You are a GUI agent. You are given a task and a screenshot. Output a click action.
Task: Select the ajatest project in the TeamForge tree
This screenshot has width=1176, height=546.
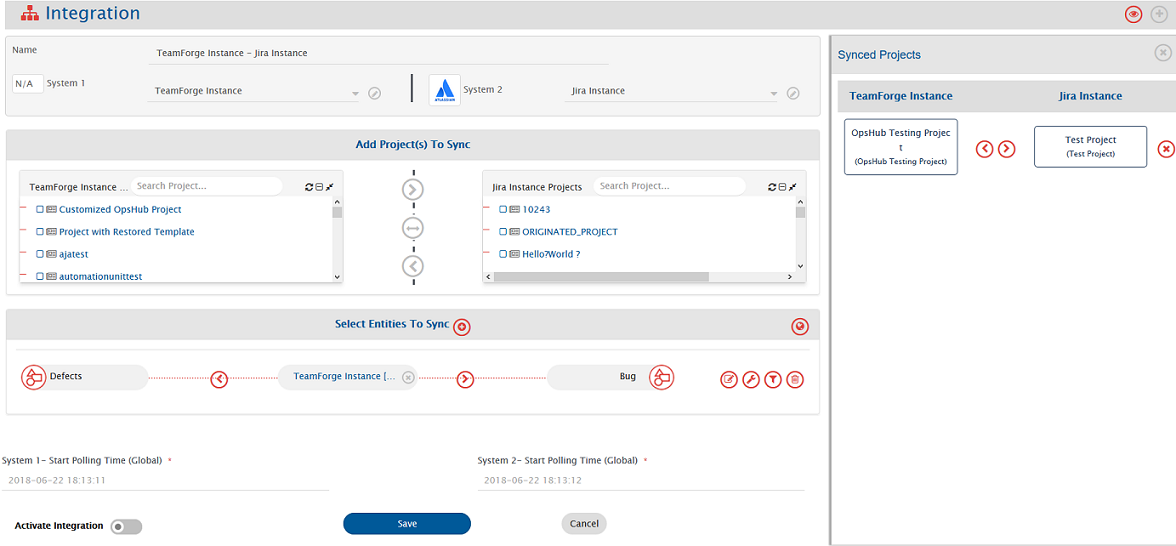tap(73, 254)
